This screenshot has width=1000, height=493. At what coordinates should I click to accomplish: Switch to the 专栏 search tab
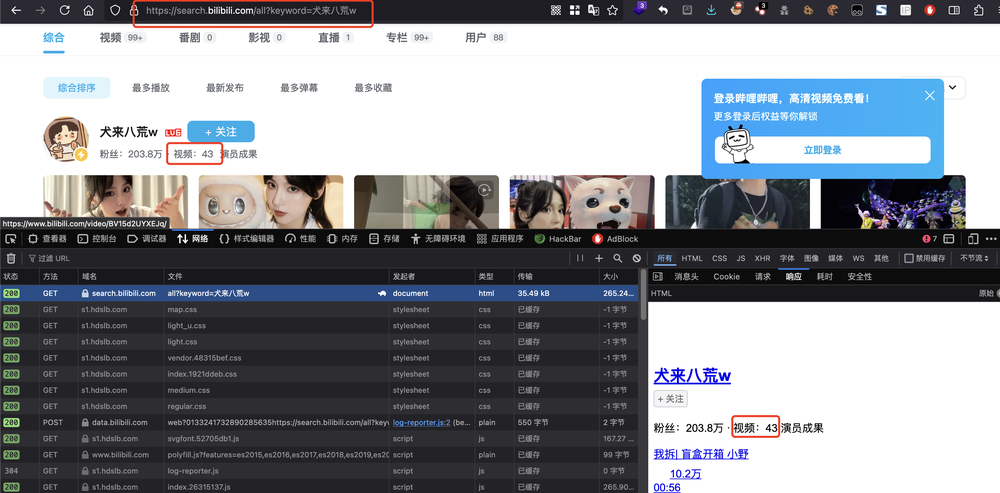pyautogui.click(x=409, y=38)
